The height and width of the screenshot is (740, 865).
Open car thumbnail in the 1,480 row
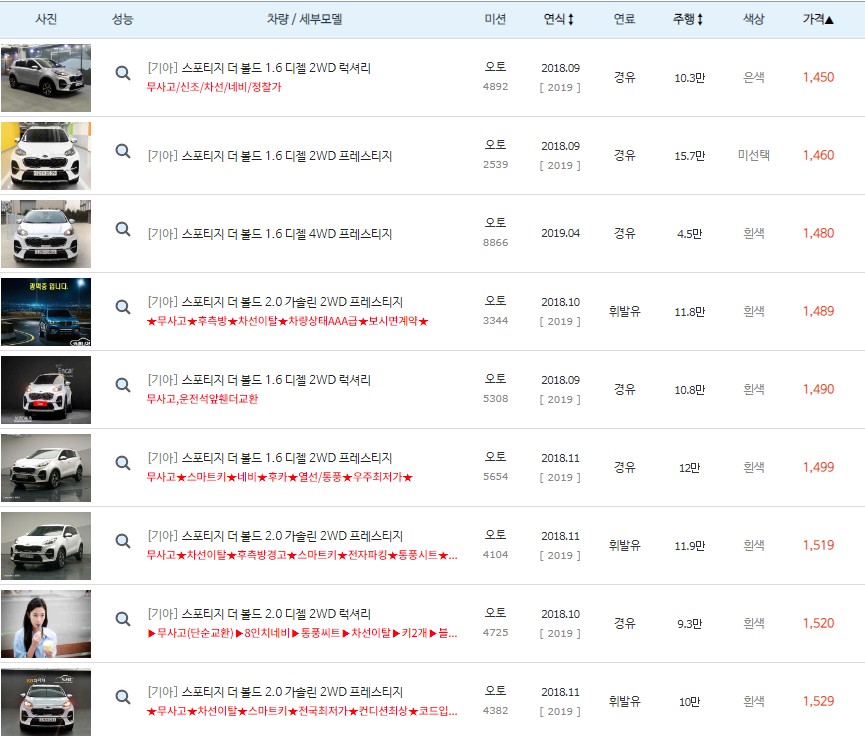tap(46, 234)
